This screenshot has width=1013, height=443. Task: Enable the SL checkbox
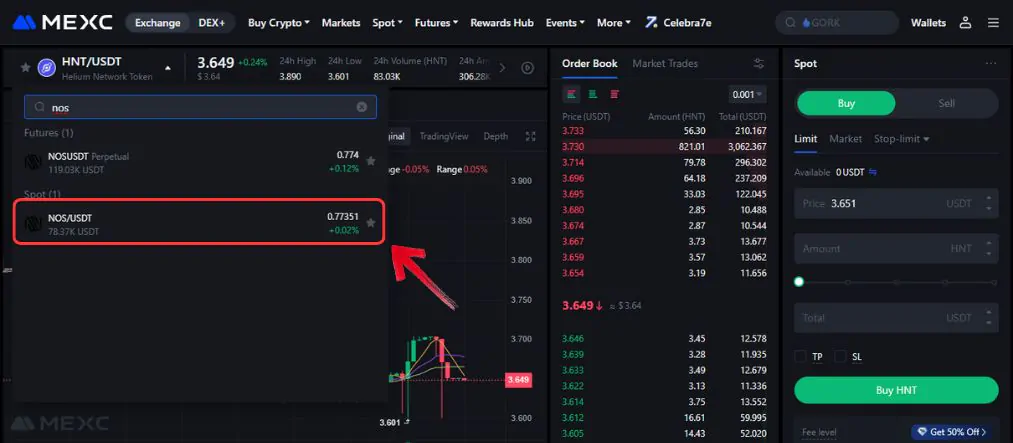click(841, 356)
